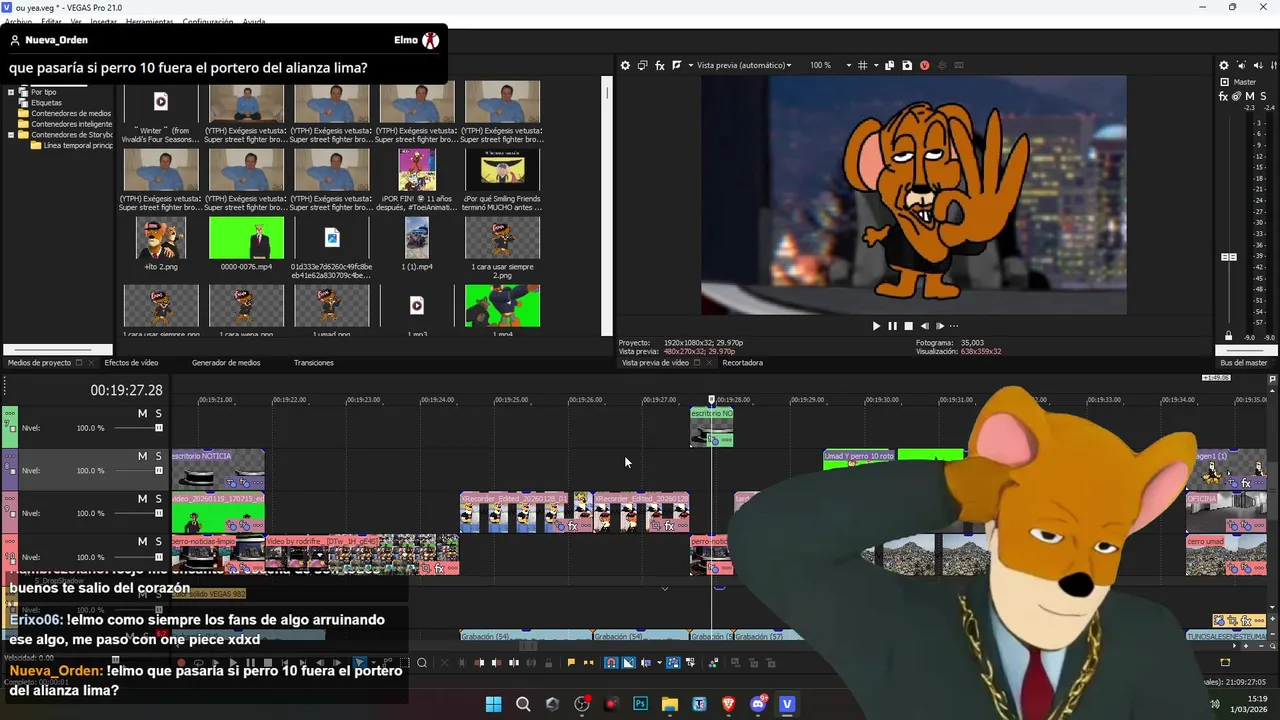Screen dimensions: 1280x720
Task: Open Brave browser from the taskbar
Action: (x=728, y=704)
